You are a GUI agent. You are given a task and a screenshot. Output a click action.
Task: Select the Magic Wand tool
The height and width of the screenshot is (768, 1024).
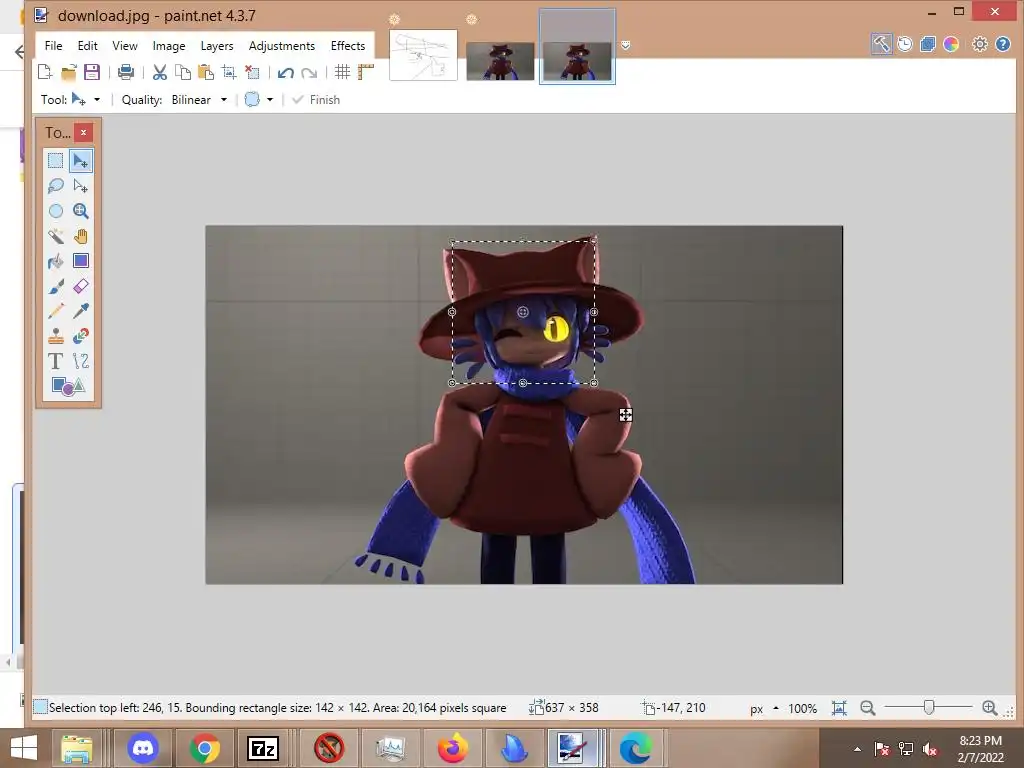[x=56, y=236]
